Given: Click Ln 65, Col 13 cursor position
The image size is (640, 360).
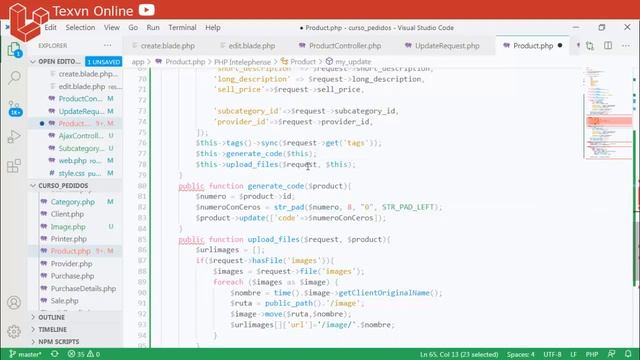Looking at the screenshot, I should pyautogui.click(x=459, y=354).
